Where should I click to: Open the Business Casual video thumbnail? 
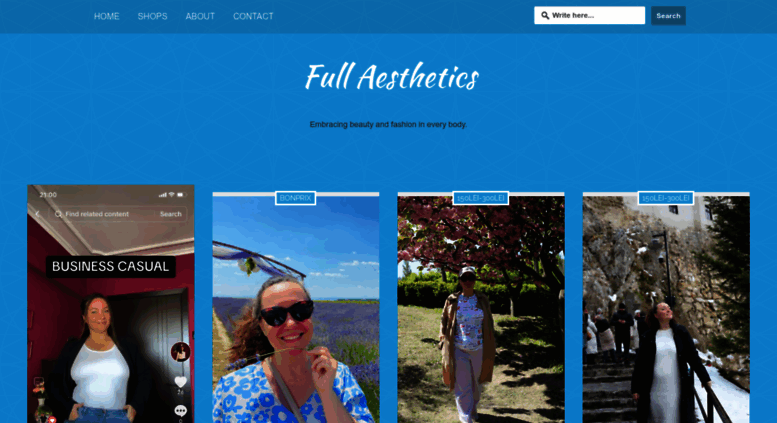[111, 304]
